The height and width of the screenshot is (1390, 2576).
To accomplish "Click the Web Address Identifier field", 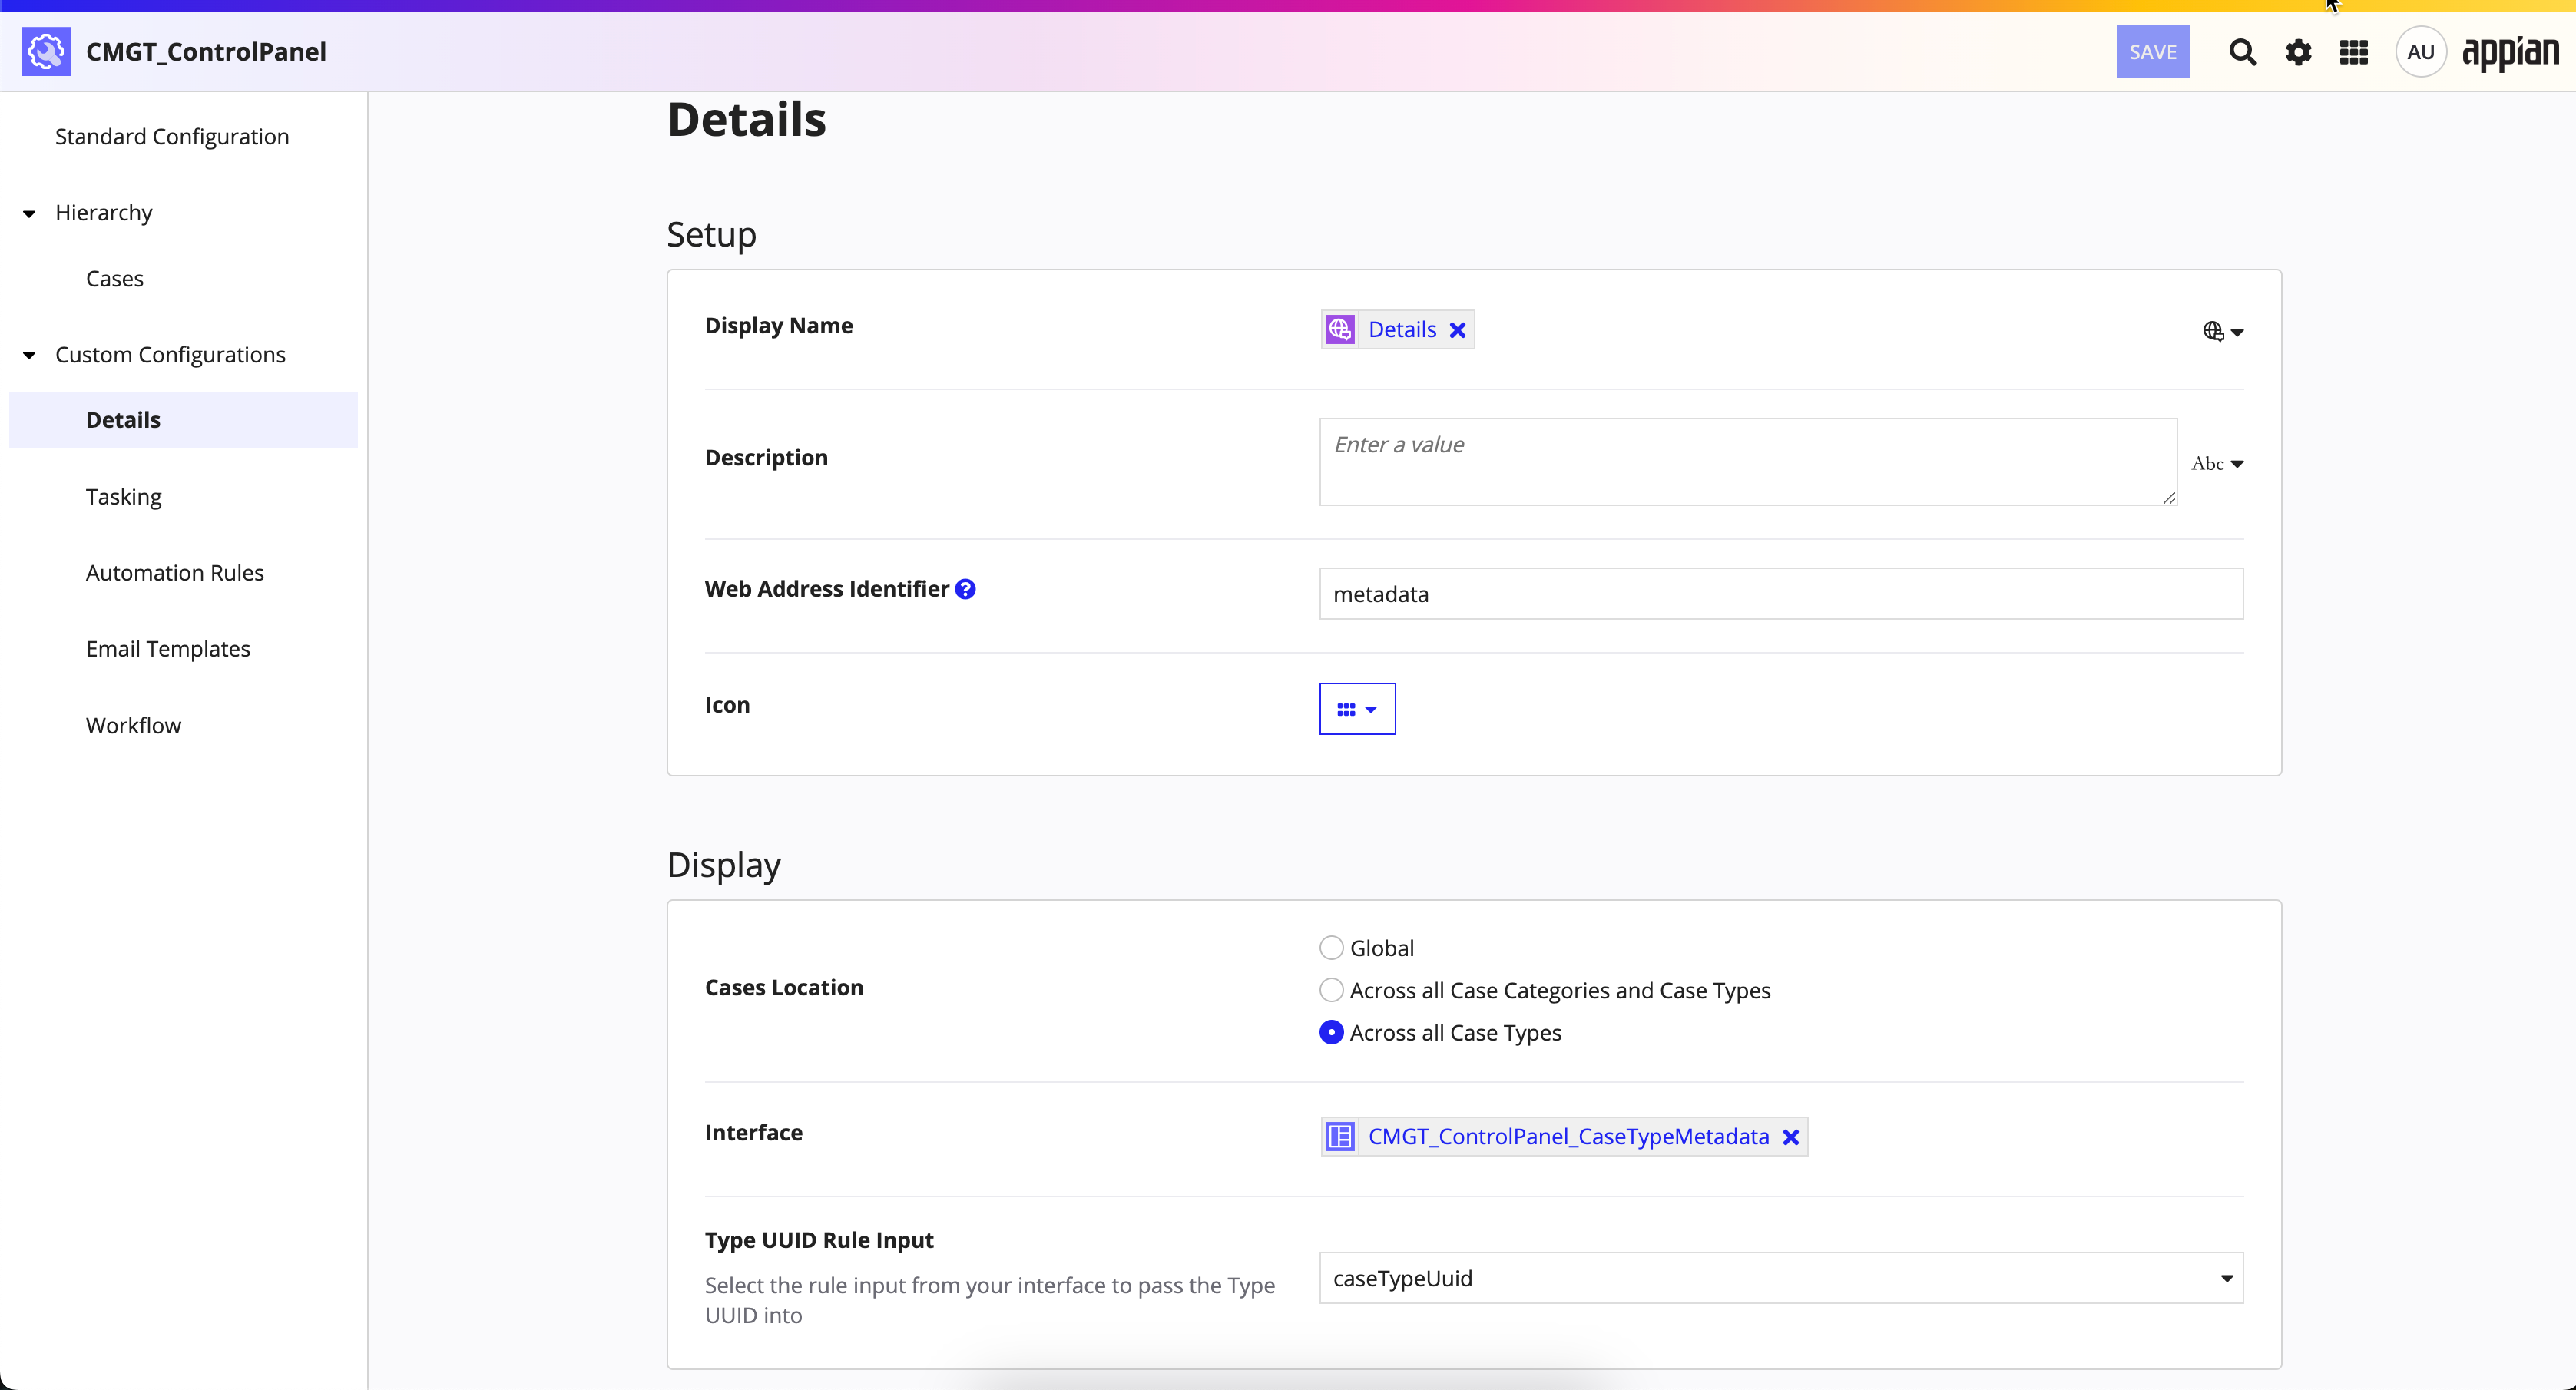I will coord(1781,594).
